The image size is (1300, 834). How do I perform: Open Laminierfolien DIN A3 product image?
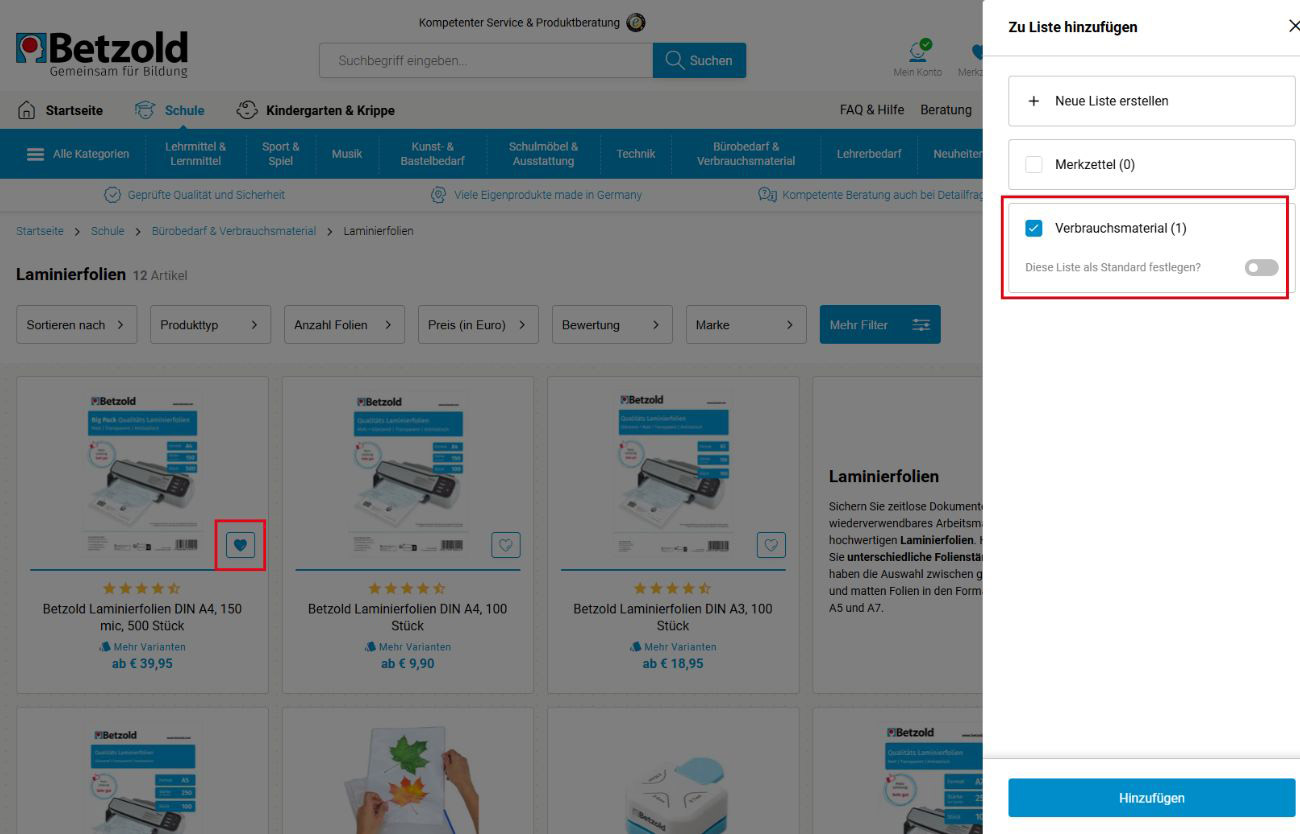[x=673, y=475]
